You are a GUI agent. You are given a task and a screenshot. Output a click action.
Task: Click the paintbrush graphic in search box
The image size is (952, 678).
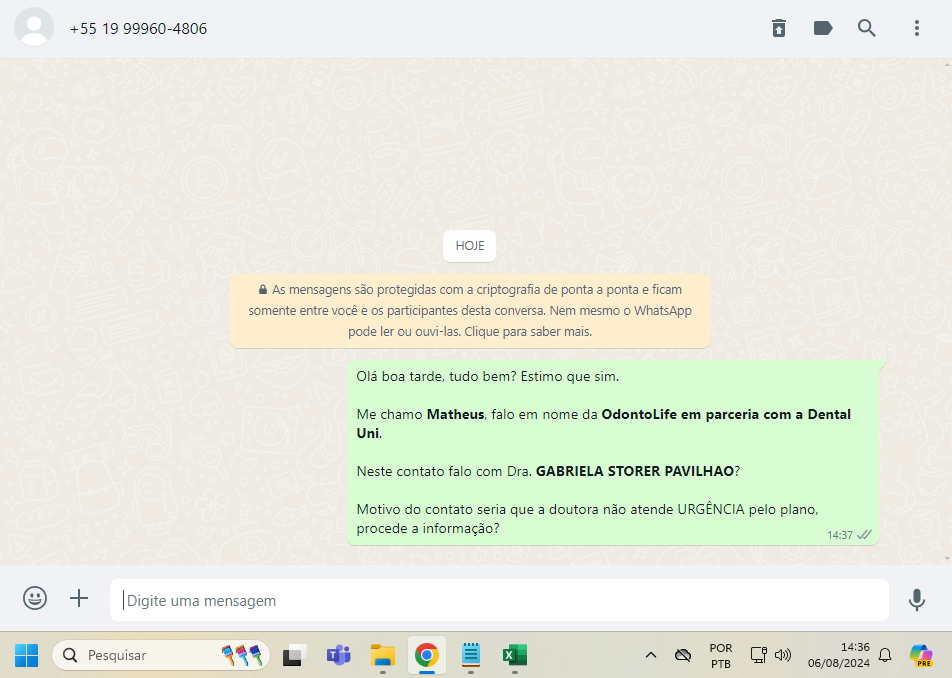pos(242,656)
